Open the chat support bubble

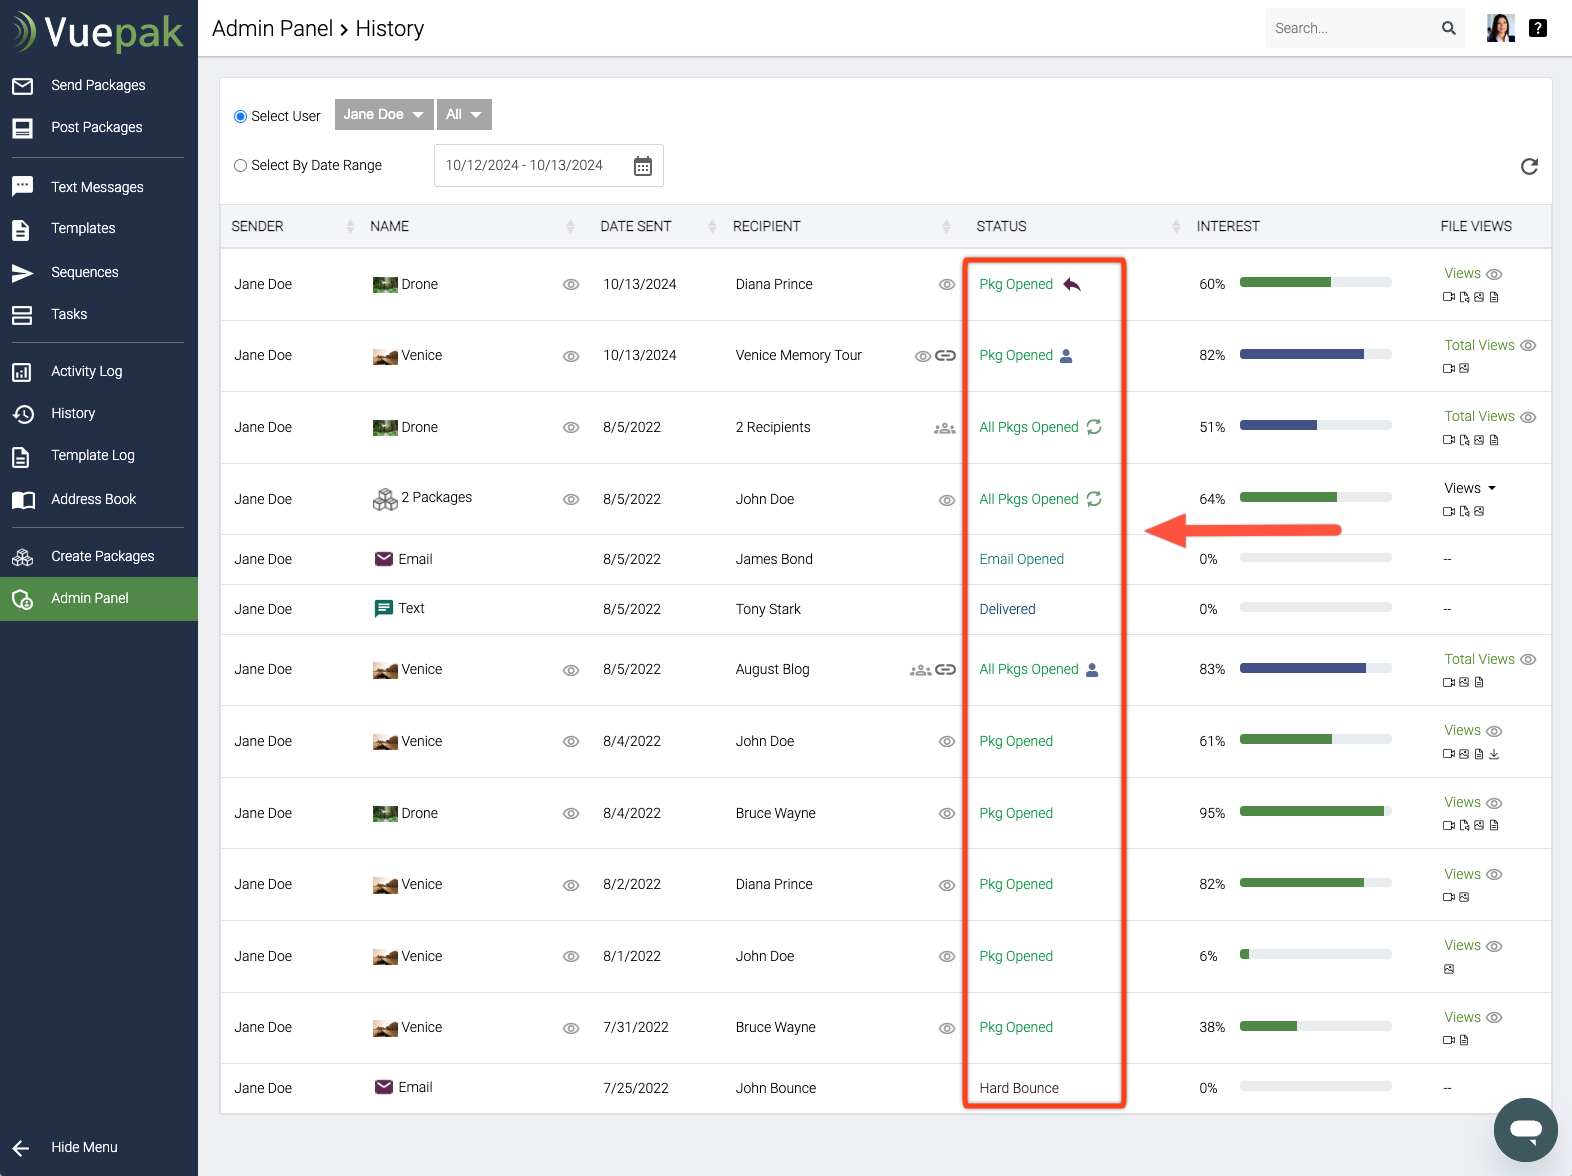point(1525,1130)
